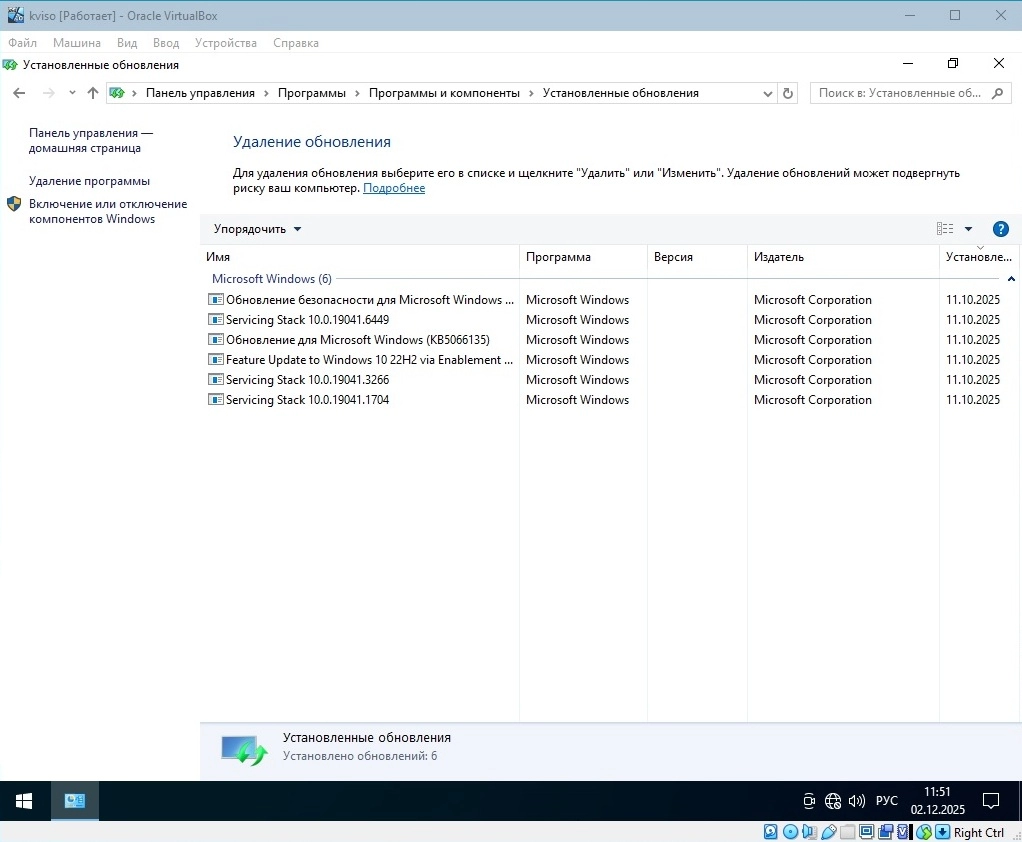This screenshot has width=1022, height=842.
Task: Collapse the Microsoft Windows (6) group
Action: coord(1011,279)
